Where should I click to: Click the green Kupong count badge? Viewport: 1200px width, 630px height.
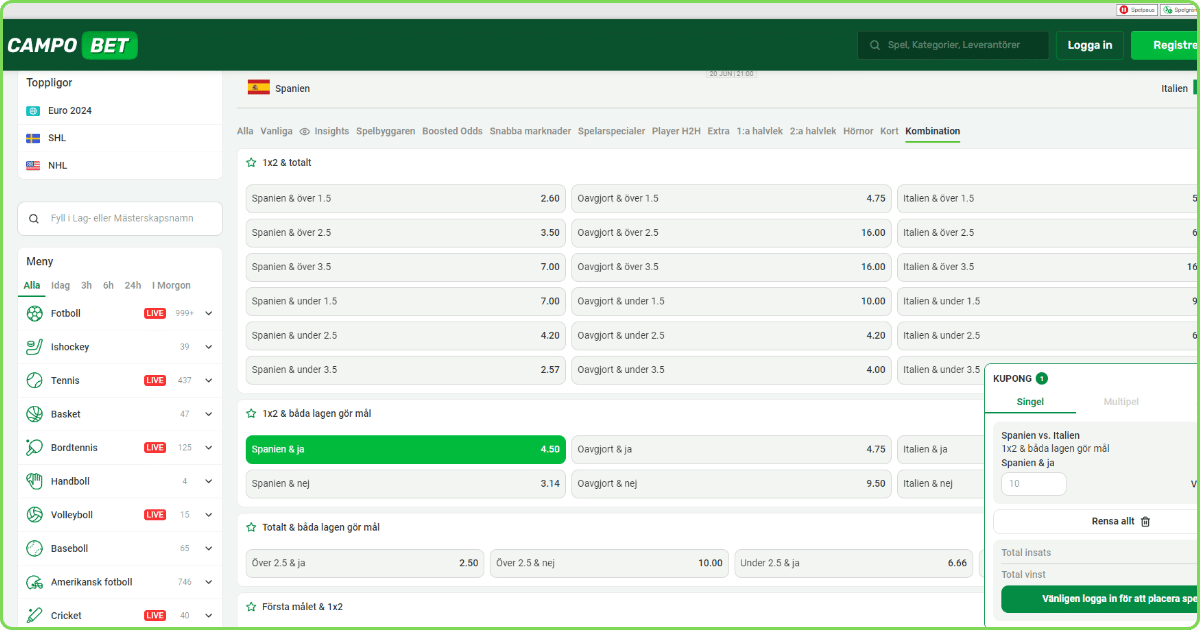(x=1042, y=379)
